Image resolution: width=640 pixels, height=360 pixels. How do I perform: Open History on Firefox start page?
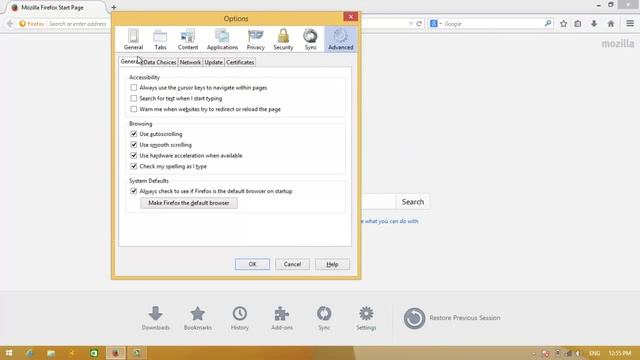pyautogui.click(x=240, y=318)
